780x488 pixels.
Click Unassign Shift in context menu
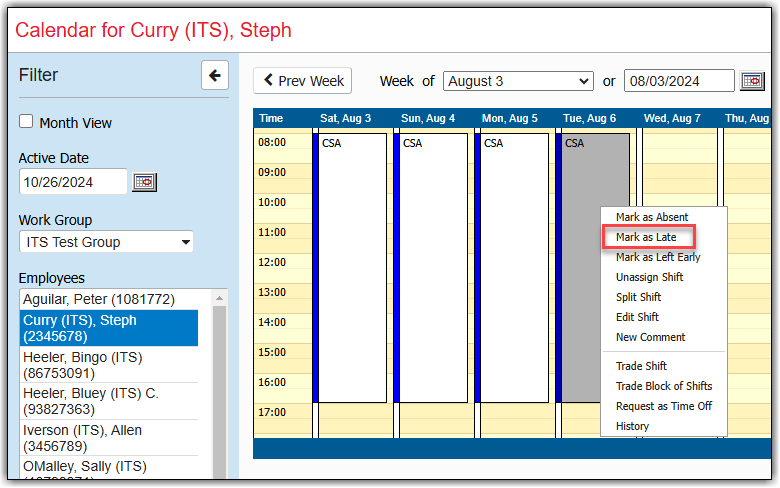pyautogui.click(x=649, y=277)
